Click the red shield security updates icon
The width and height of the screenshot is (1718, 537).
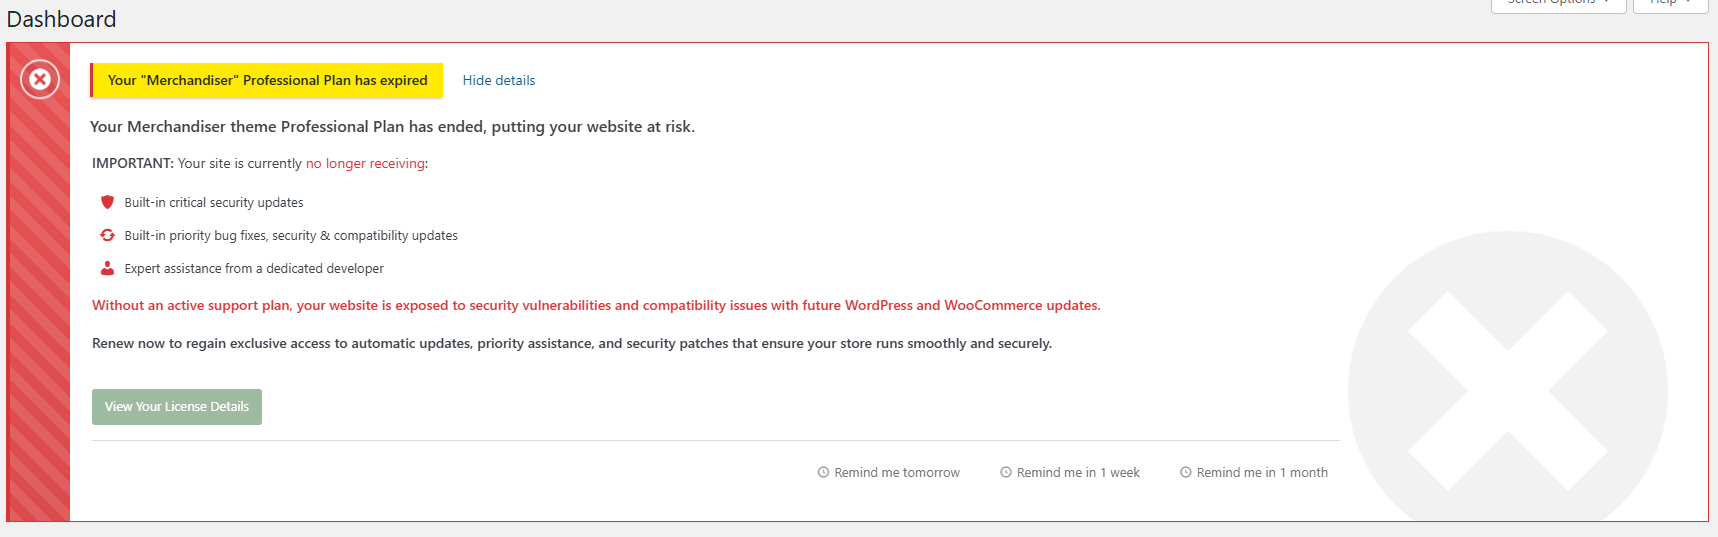click(x=107, y=202)
